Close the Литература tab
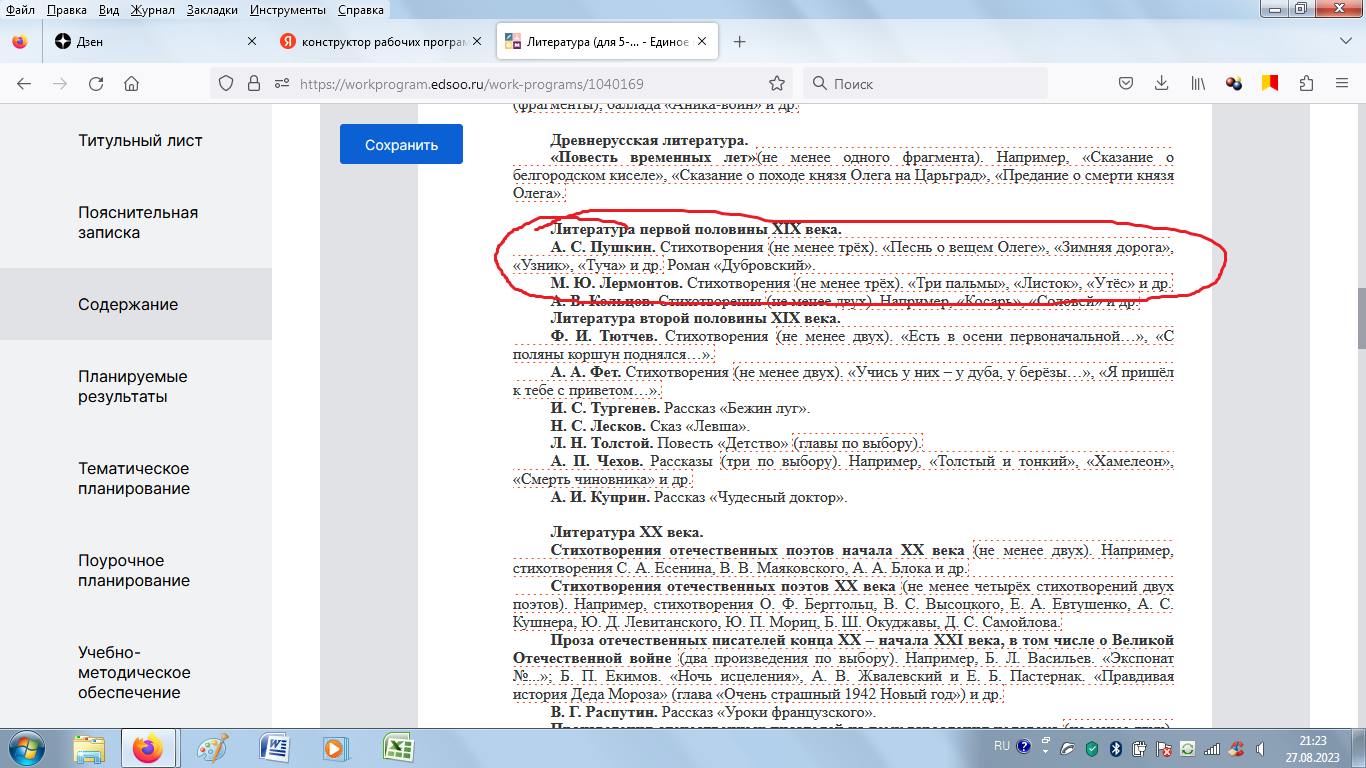1366x768 pixels. [x=703, y=42]
